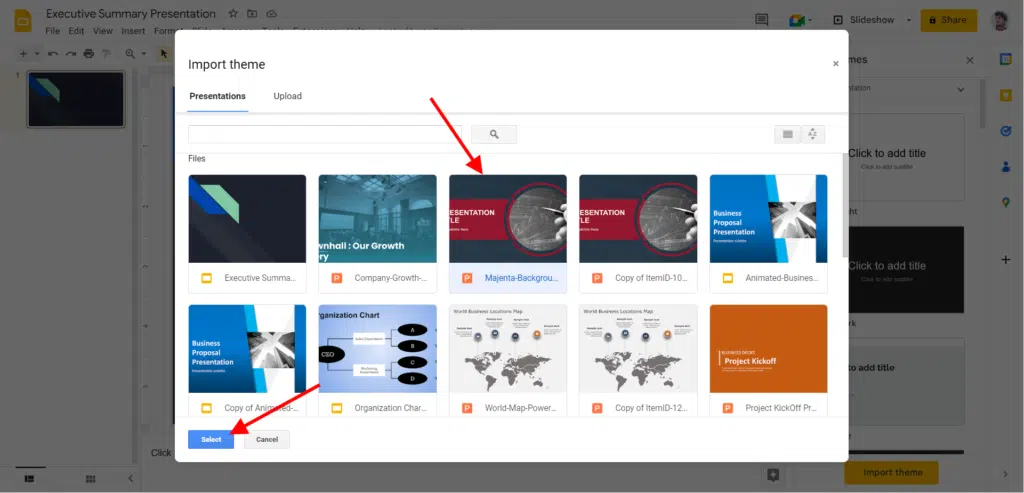Open the zoom dropdown in toolbar
The width and height of the screenshot is (1024, 493).
(134, 53)
